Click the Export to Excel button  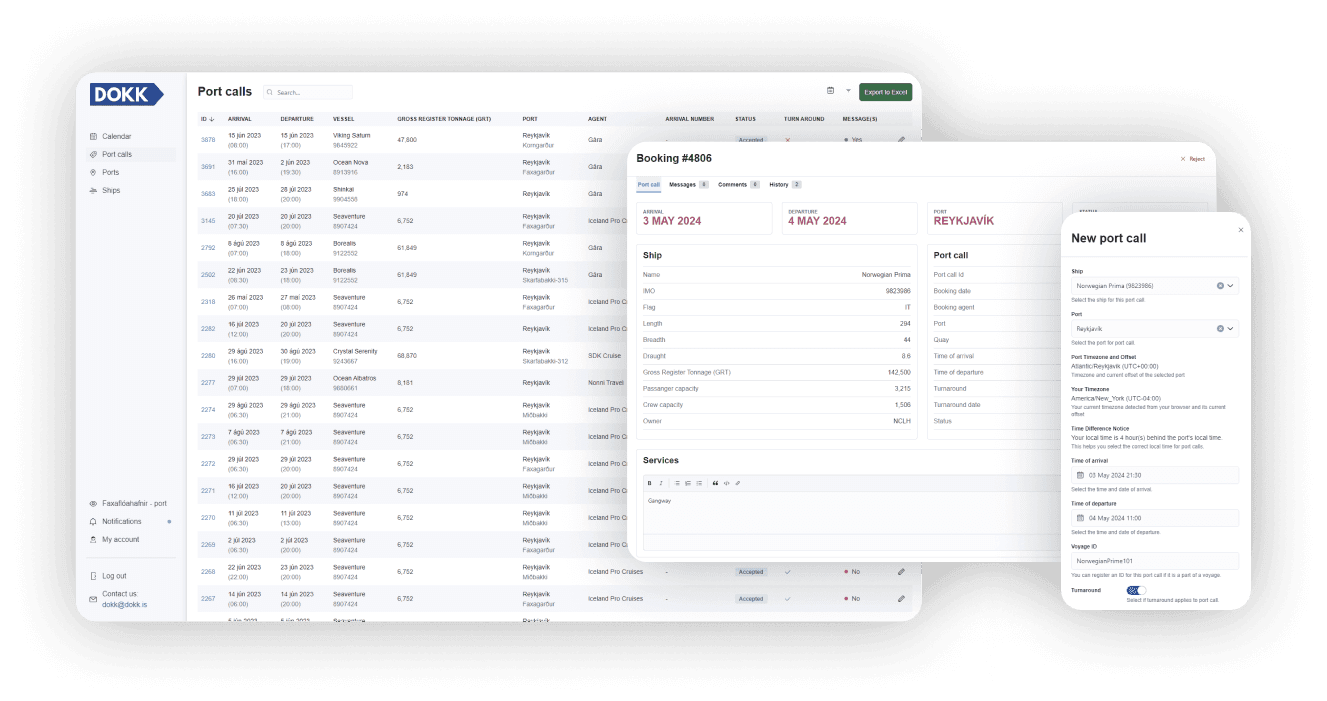(885, 92)
